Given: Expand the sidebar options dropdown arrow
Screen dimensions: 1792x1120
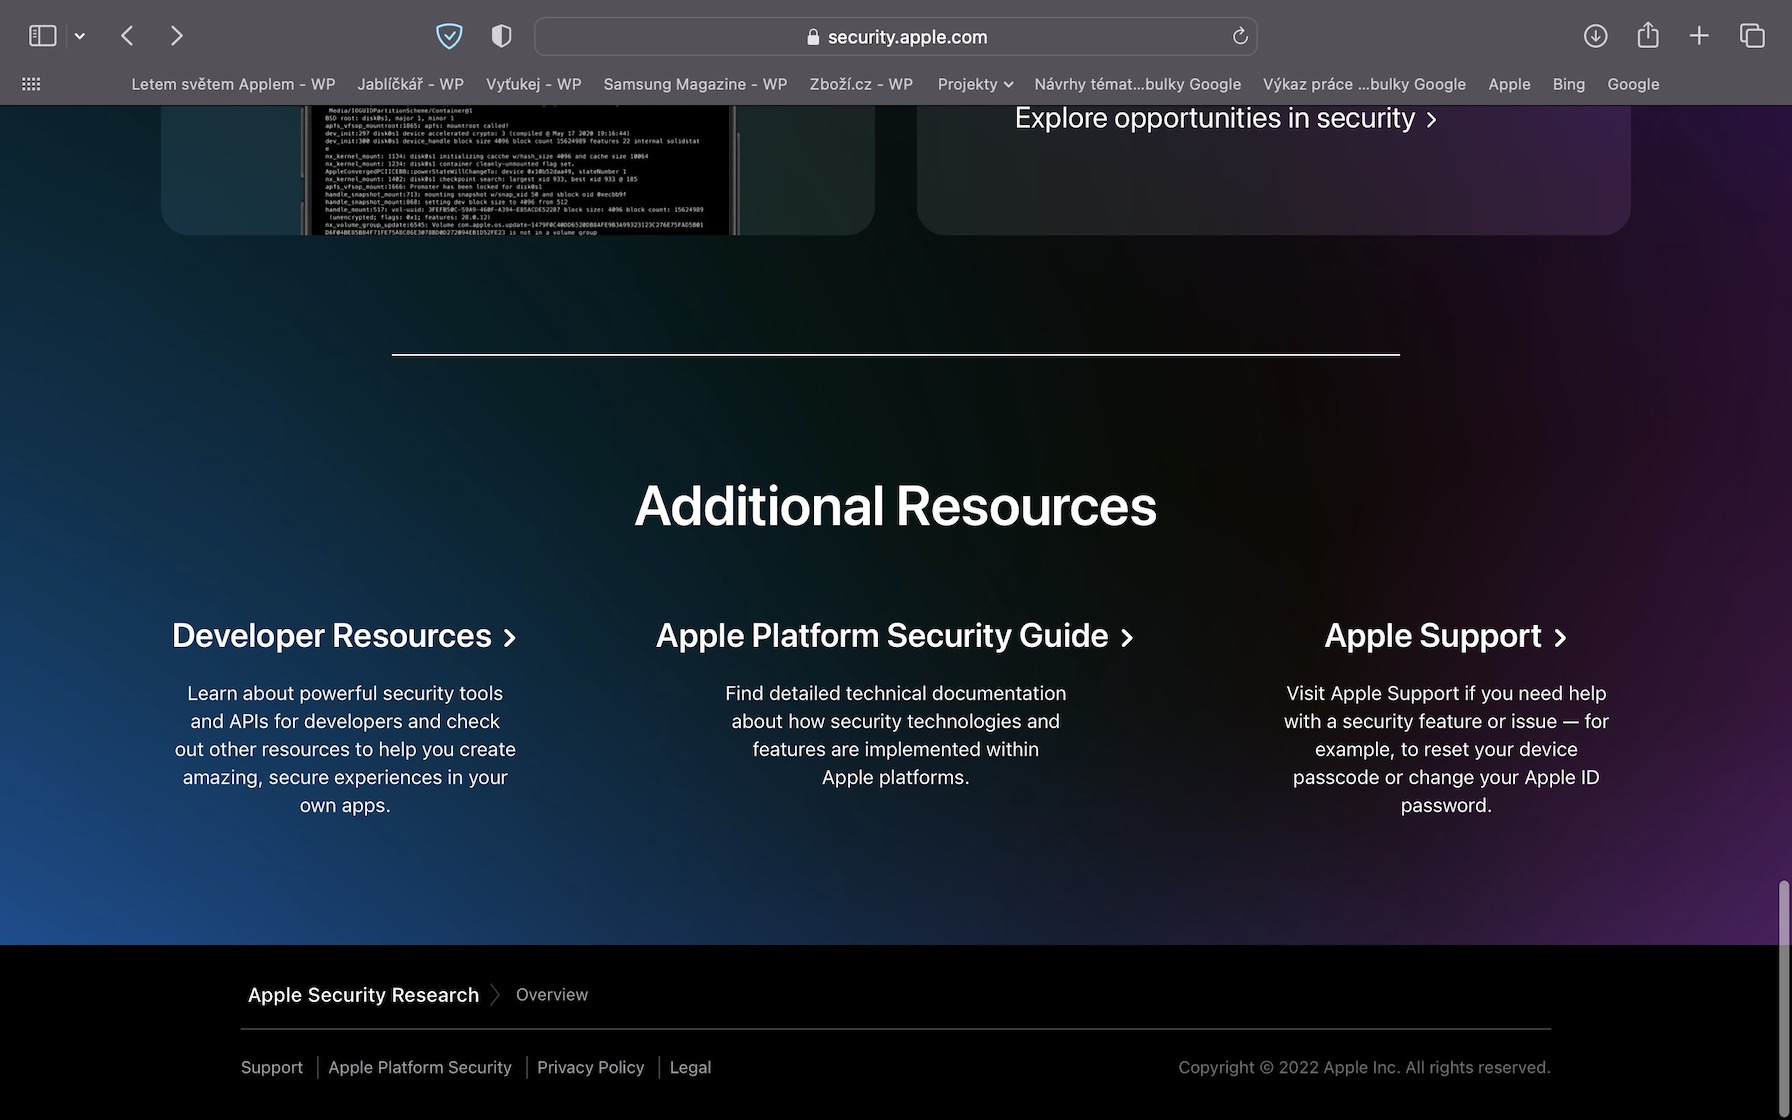Looking at the screenshot, I should coord(80,36).
